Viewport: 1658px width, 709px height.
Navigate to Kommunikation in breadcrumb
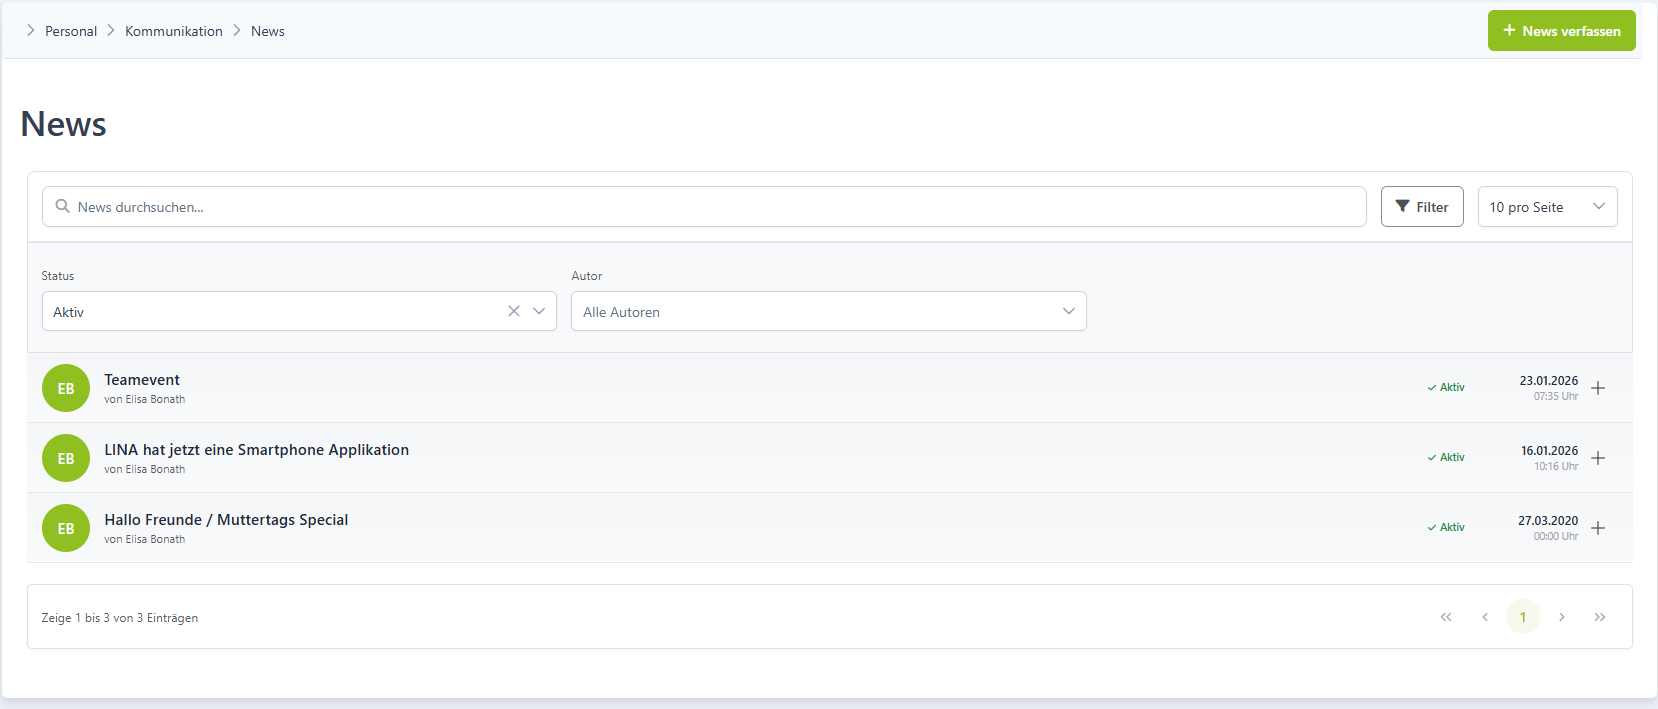(x=174, y=31)
